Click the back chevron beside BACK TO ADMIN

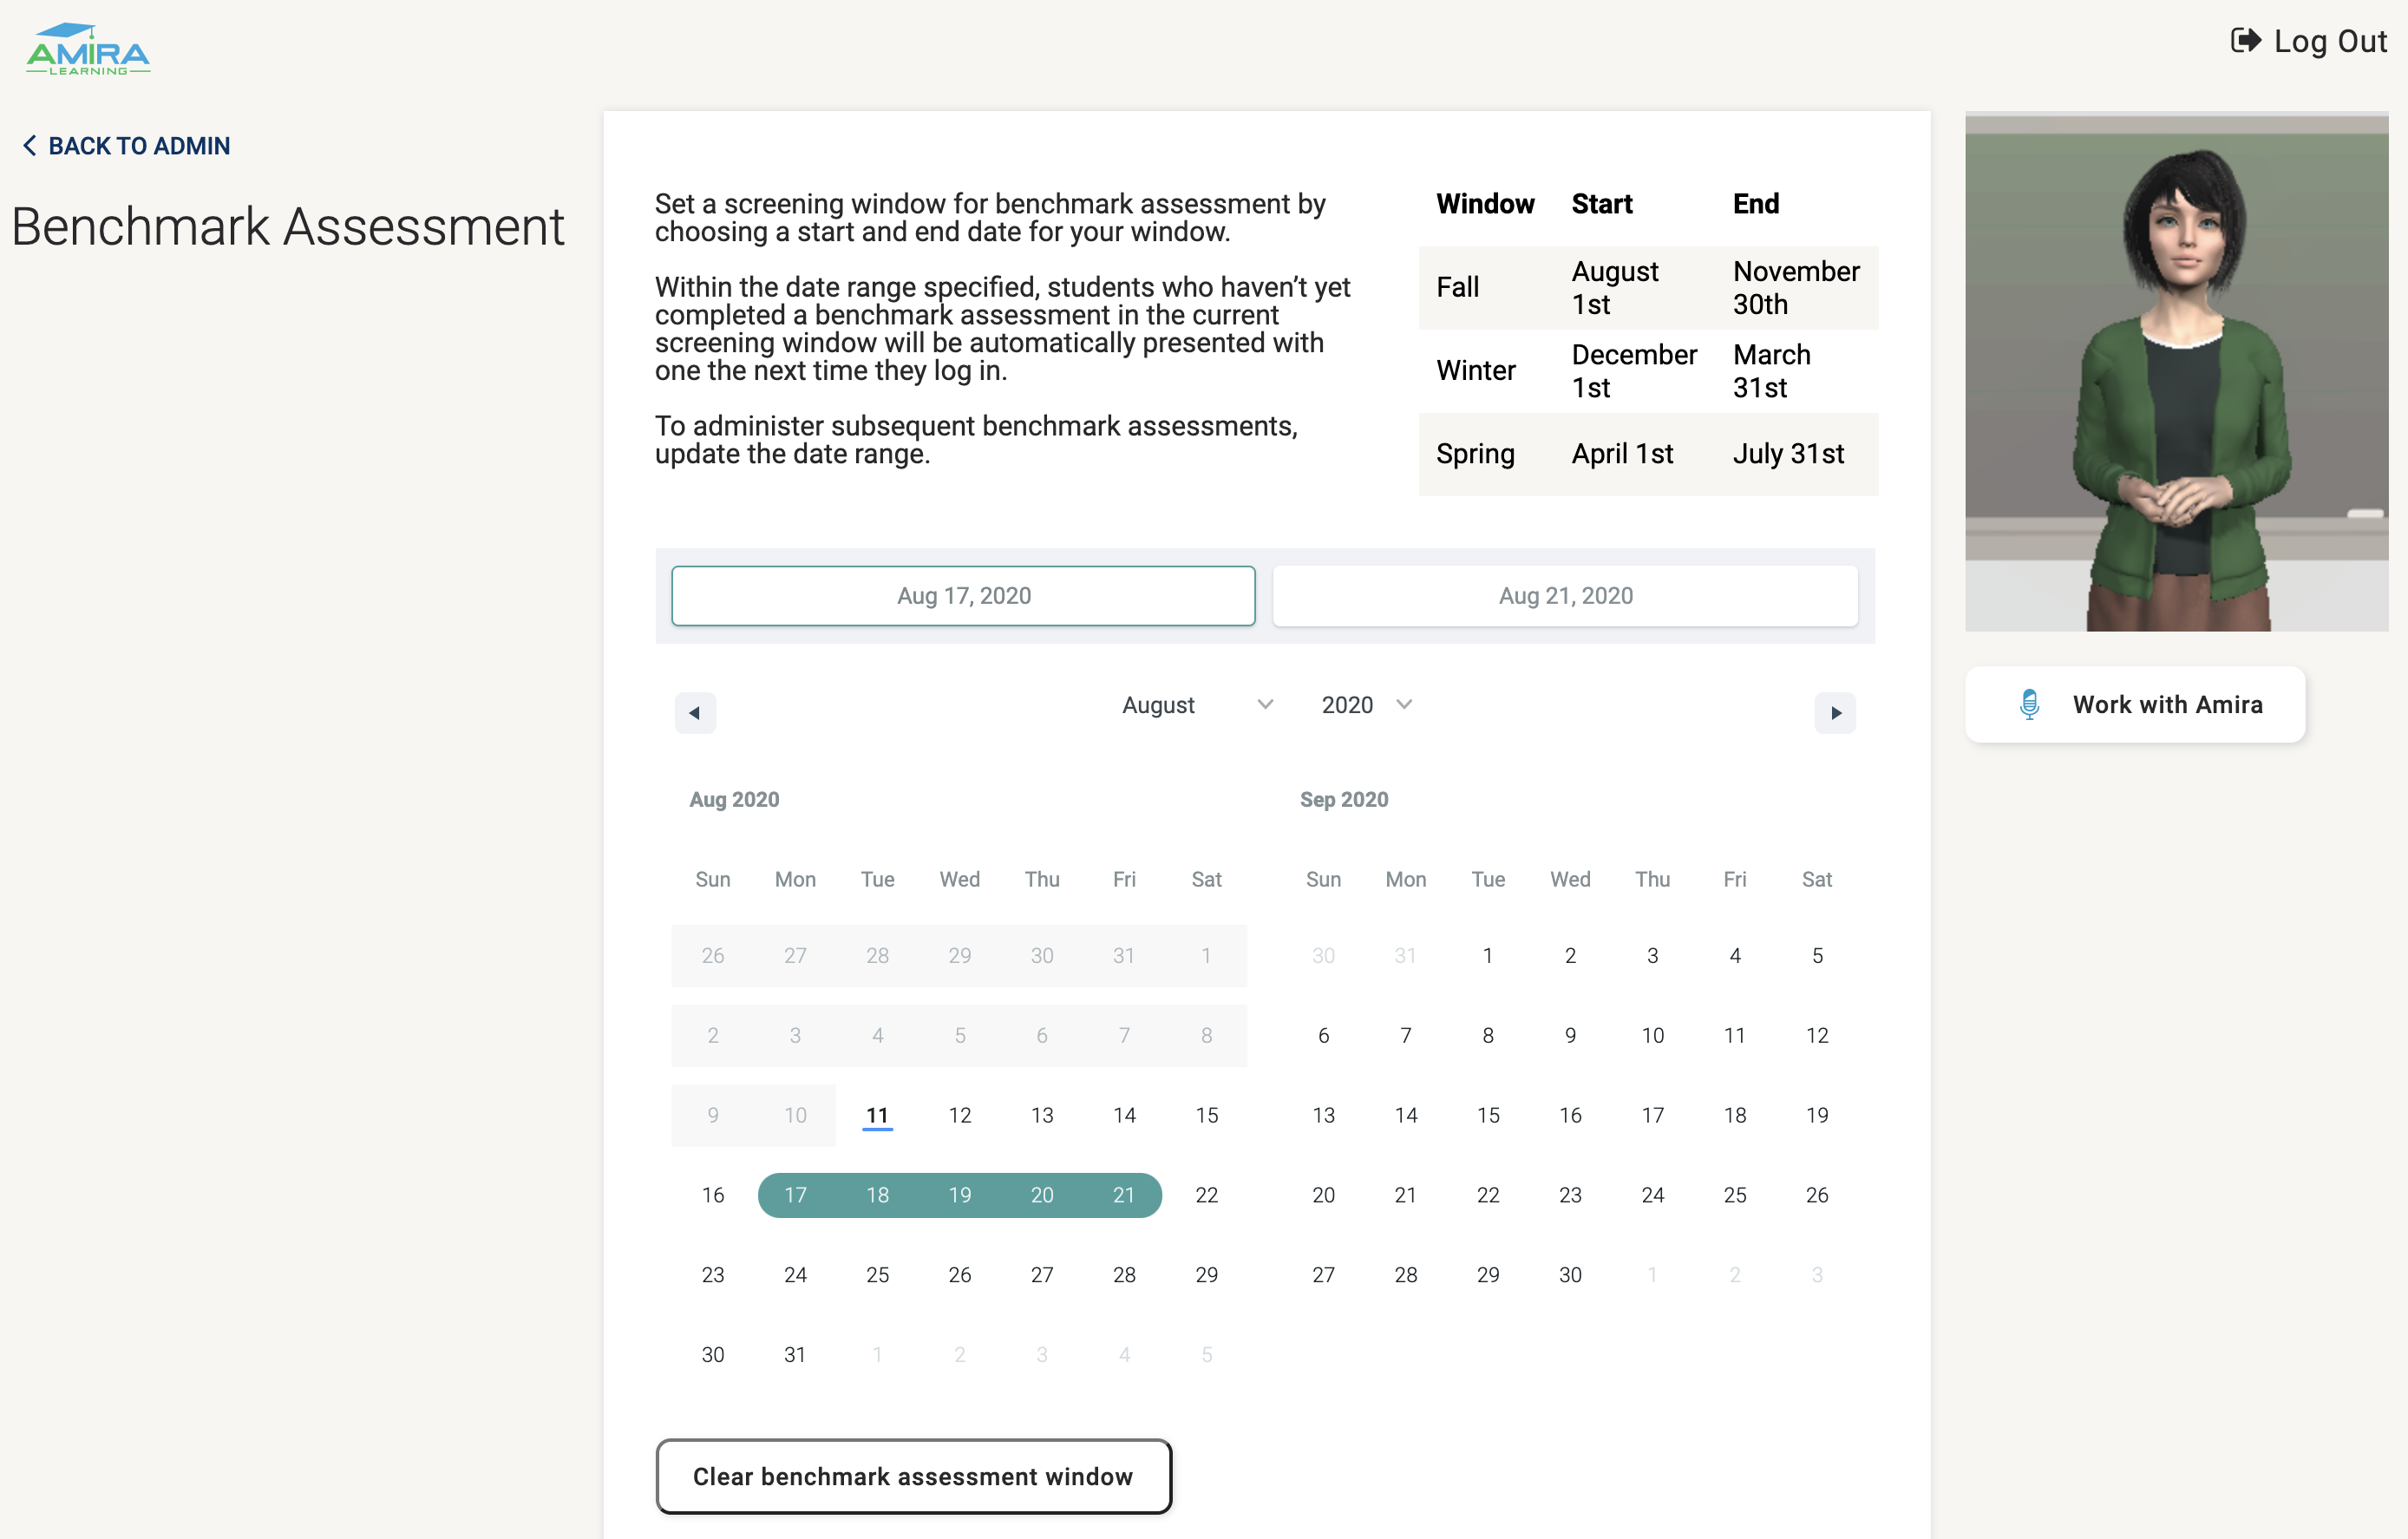[30, 146]
